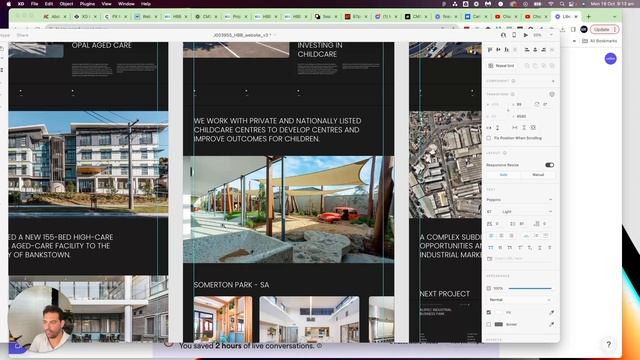Click the help question mark button

[x=608, y=344]
